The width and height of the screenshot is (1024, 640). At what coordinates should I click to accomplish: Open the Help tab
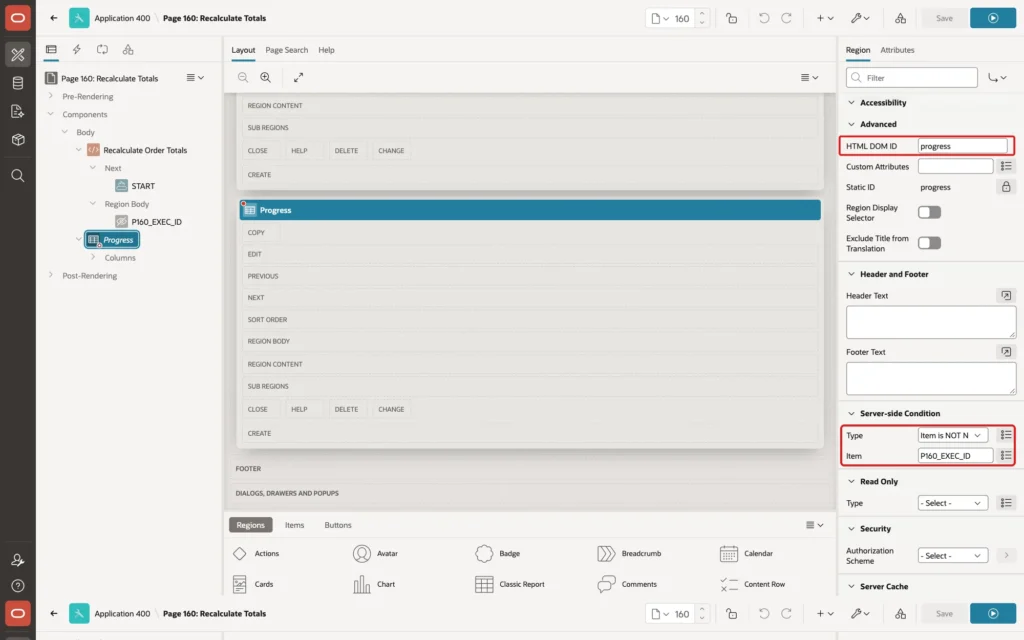tap(326, 50)
